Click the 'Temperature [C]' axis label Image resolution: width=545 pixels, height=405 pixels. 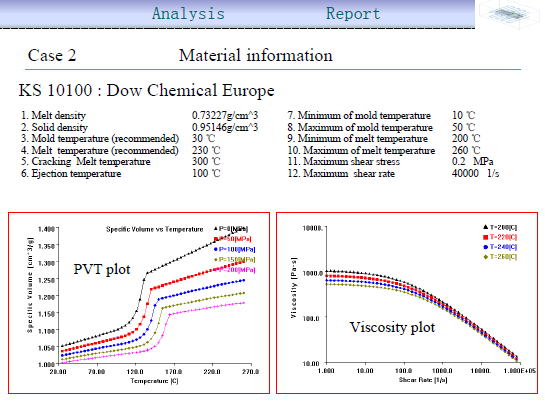154,381
